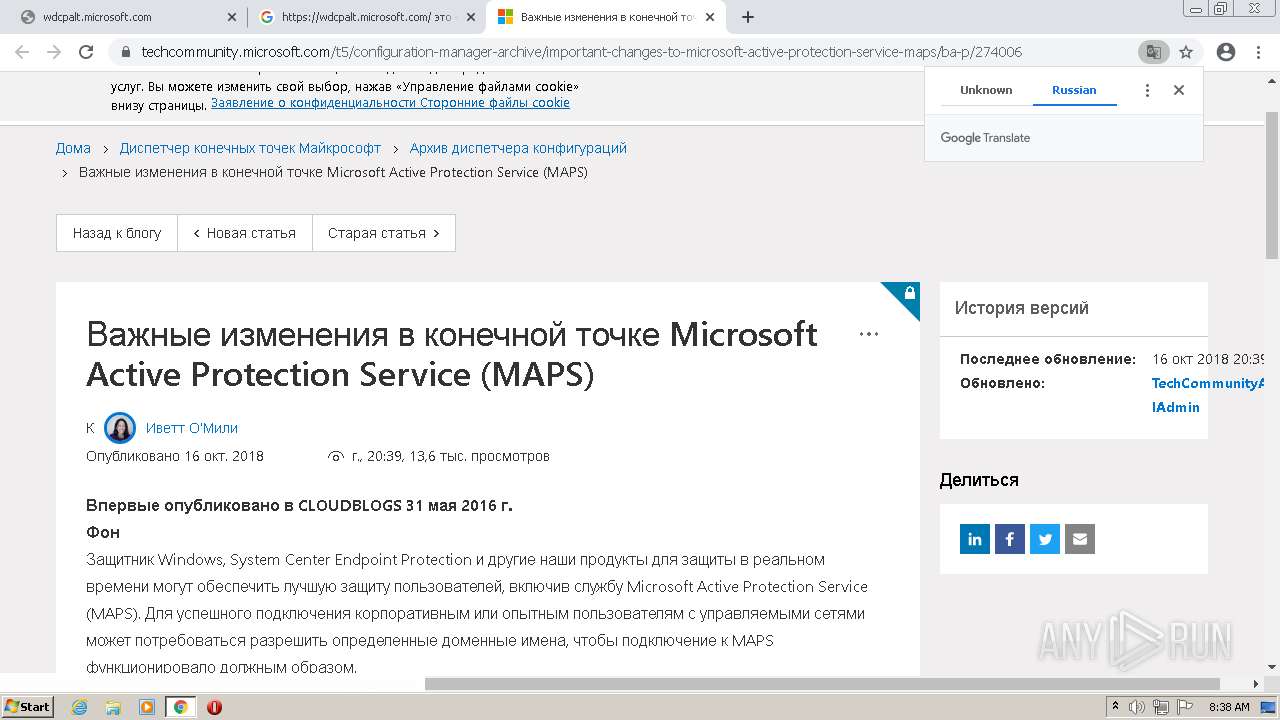The image size is (1280, 720).
Task: Select Russian language in translate popup
Action: pos(1074,90)
